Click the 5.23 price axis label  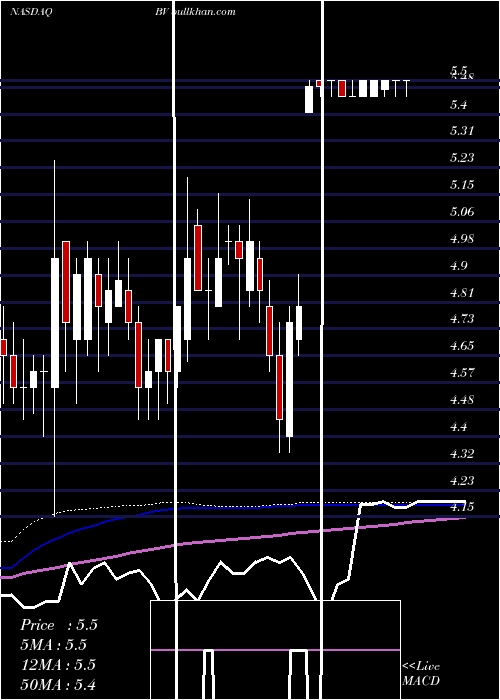[x=462, y=158]
